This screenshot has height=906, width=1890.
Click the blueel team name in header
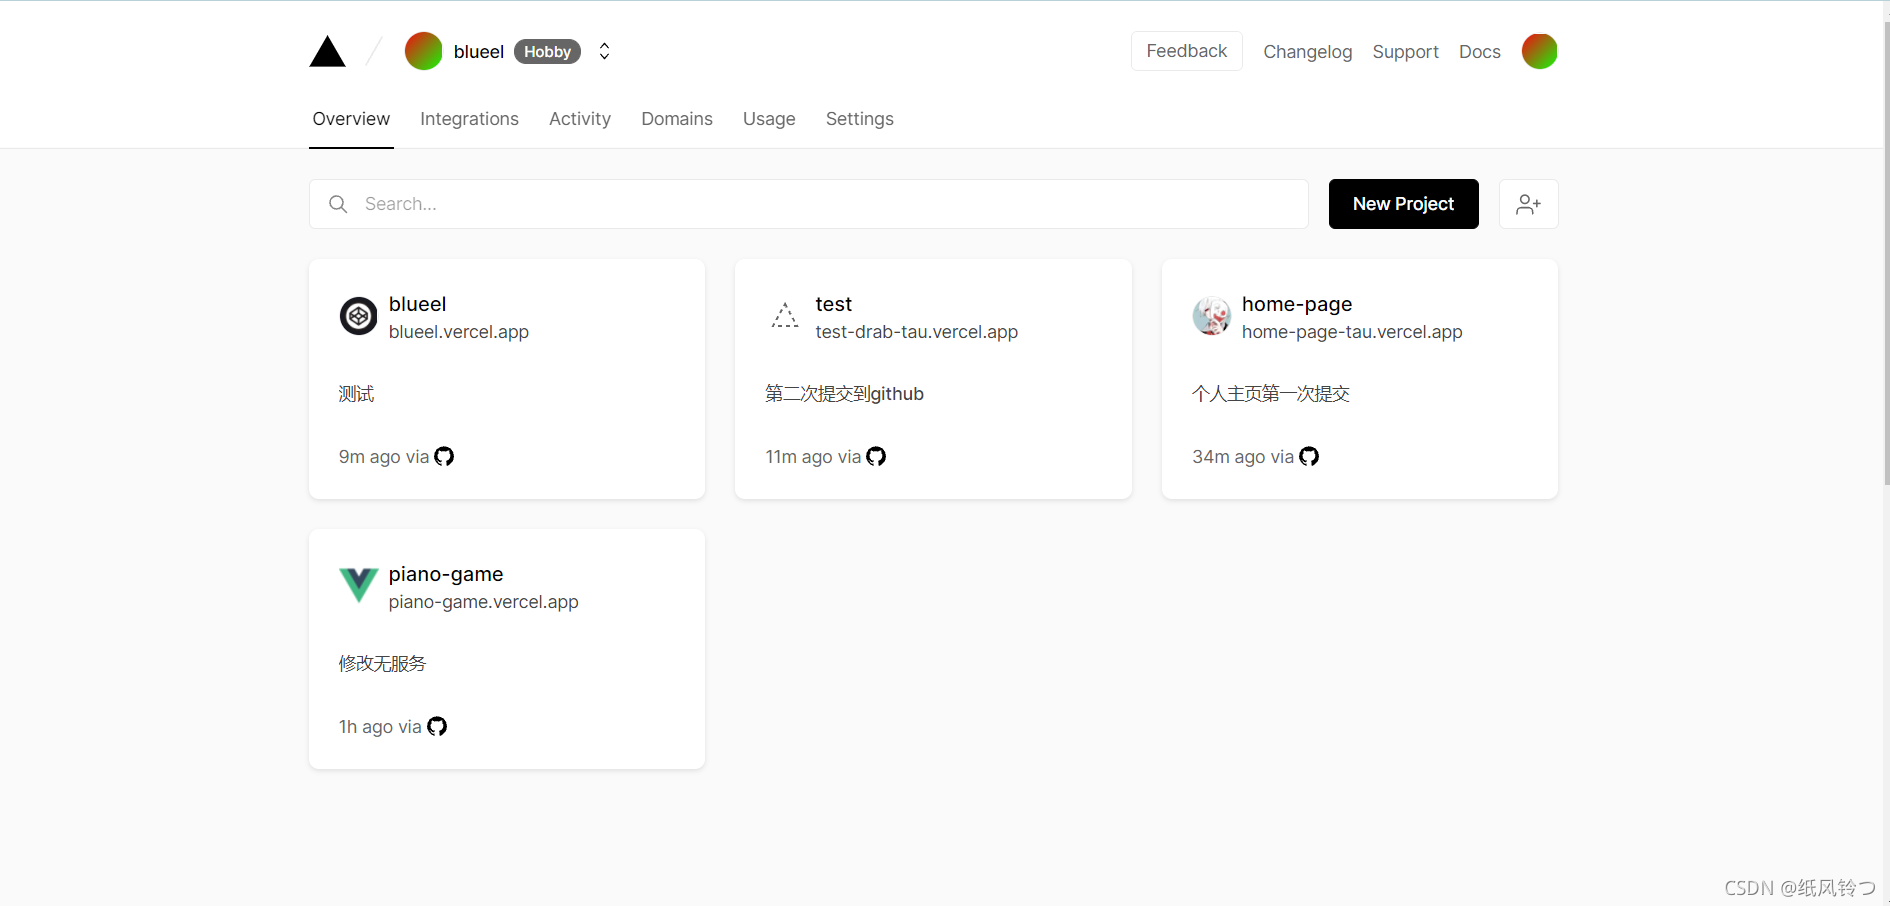coord(479,52)
